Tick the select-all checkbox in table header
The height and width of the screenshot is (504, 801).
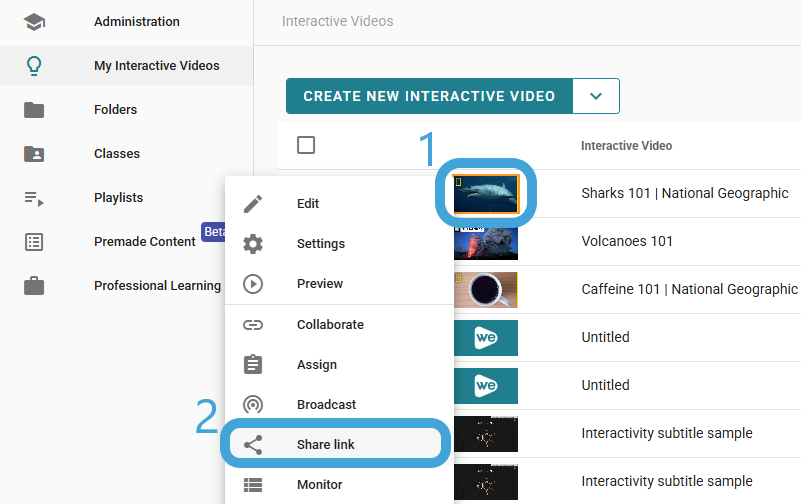[x=306, y=145]
